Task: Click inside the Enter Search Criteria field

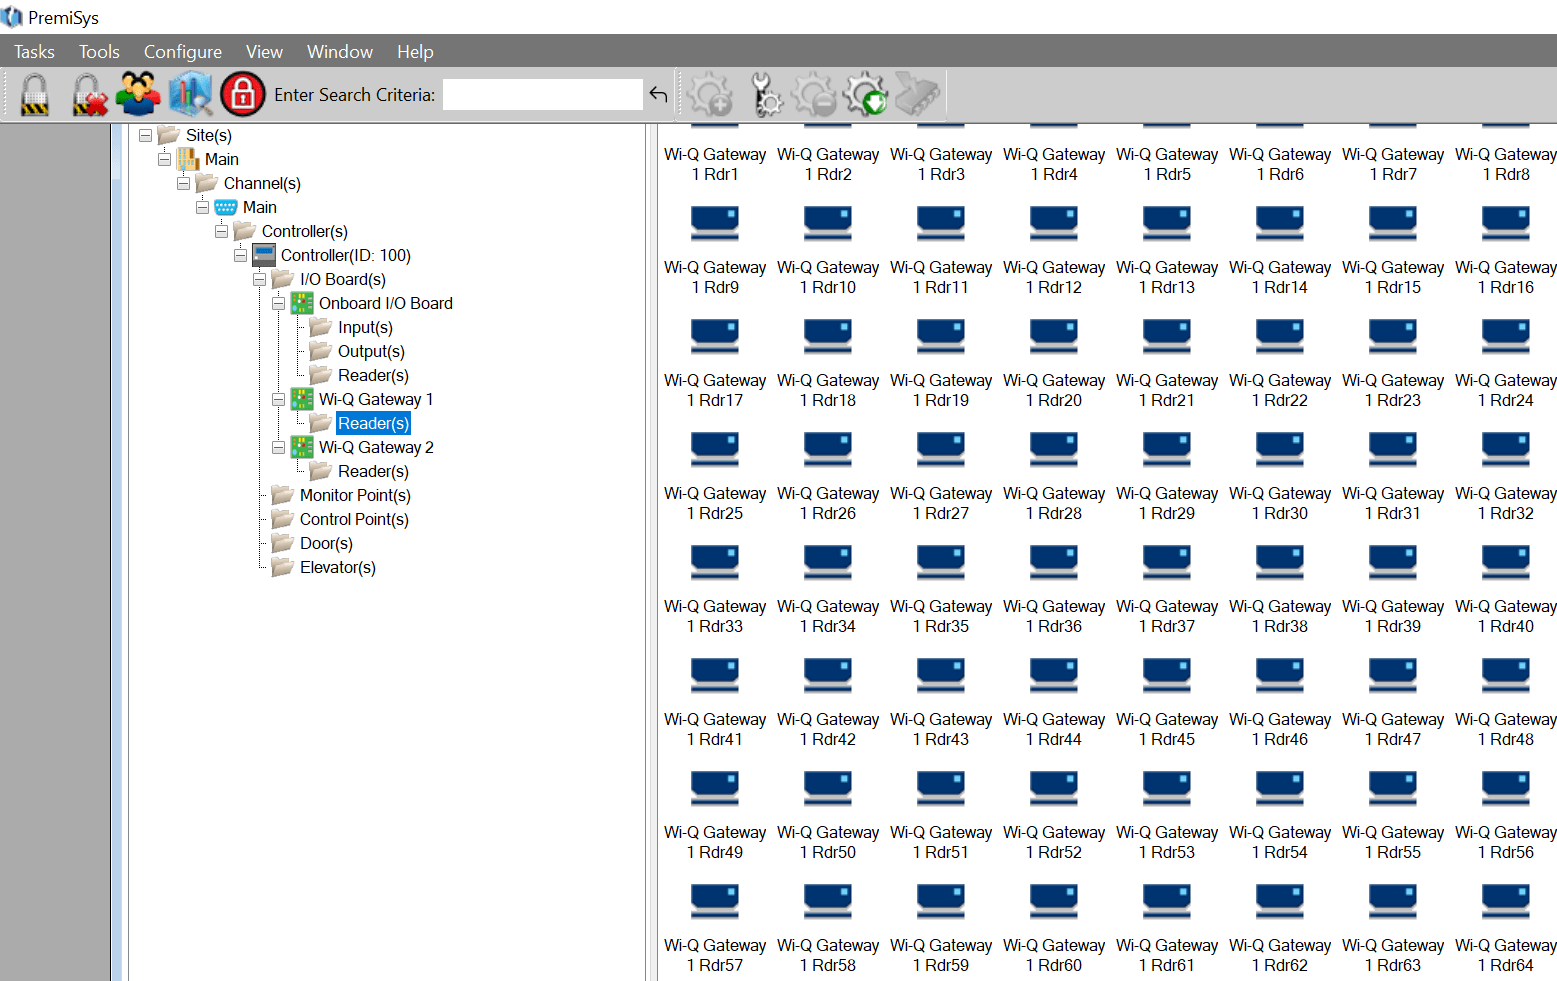Action: point(542,94)
